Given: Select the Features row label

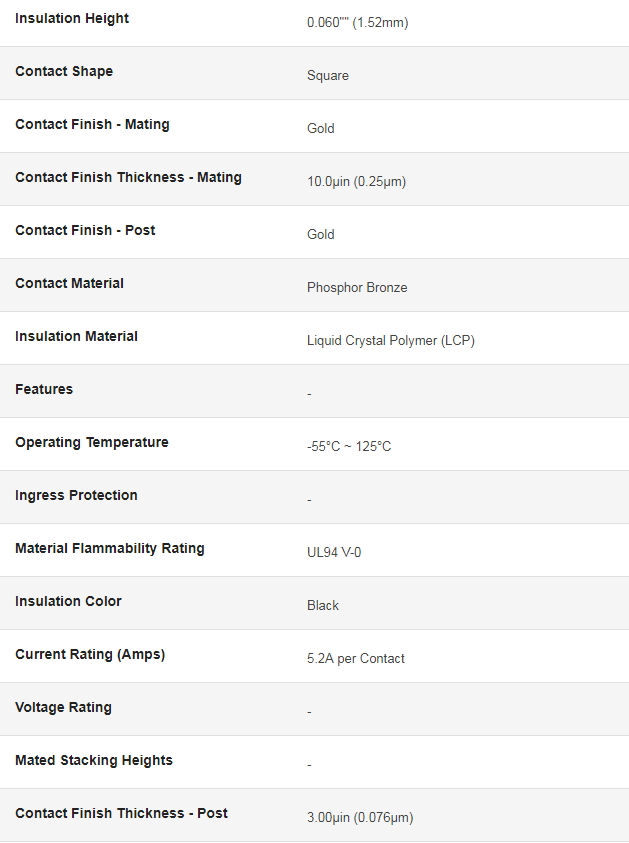Looking at the screenshot, I should 44,389.
